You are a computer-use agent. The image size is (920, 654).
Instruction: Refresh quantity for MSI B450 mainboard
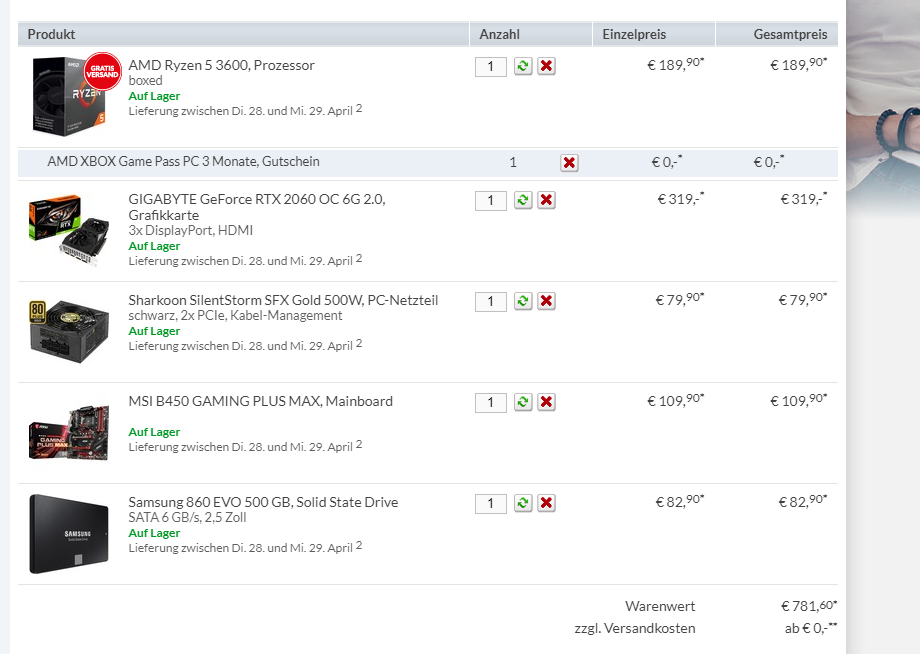[523, 402]
